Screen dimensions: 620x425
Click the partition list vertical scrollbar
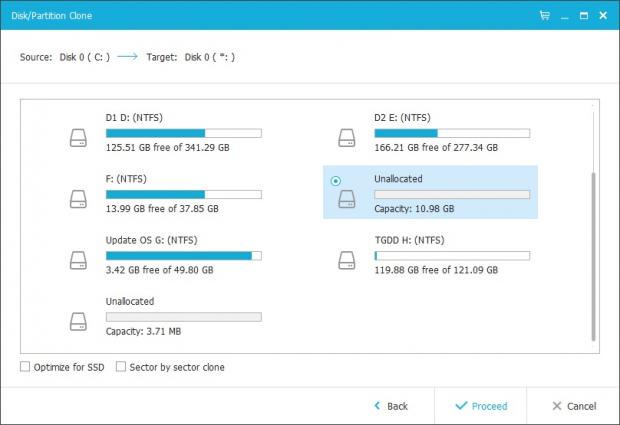pyautogui.click(x=593, y=255)
